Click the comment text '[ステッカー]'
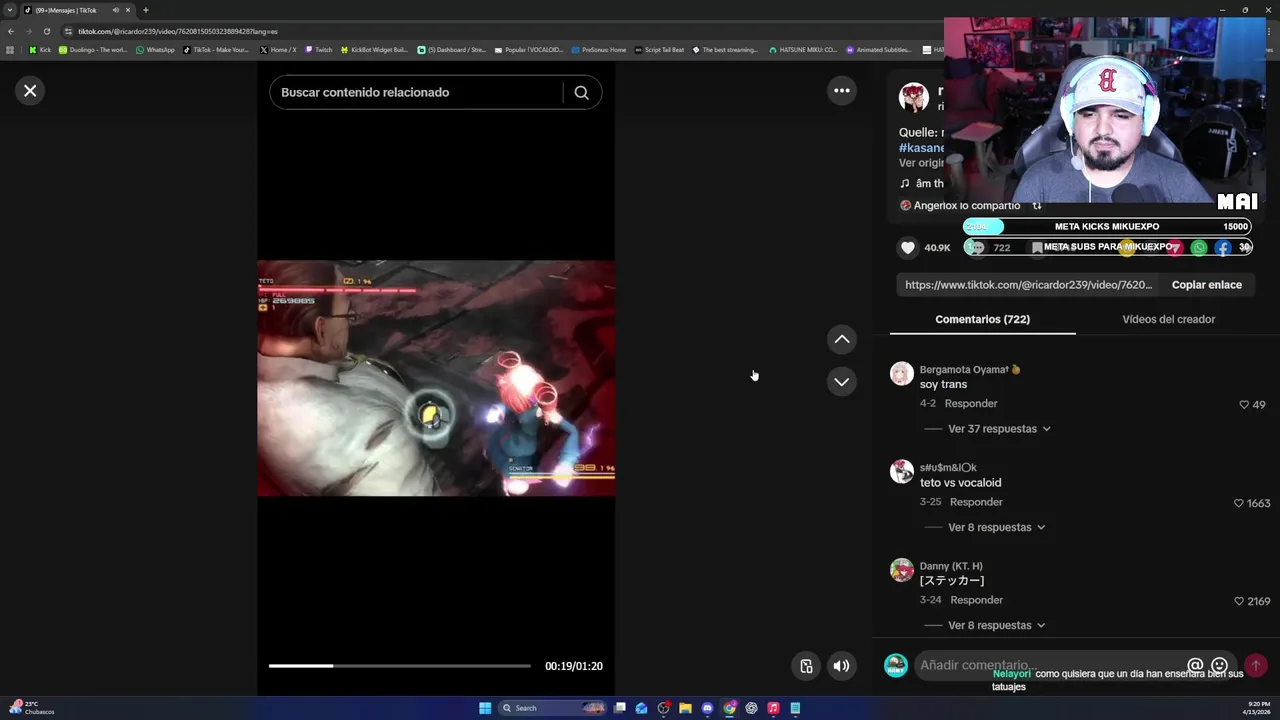The height and width of the screenshot is (720, 1280). point(952,580)
